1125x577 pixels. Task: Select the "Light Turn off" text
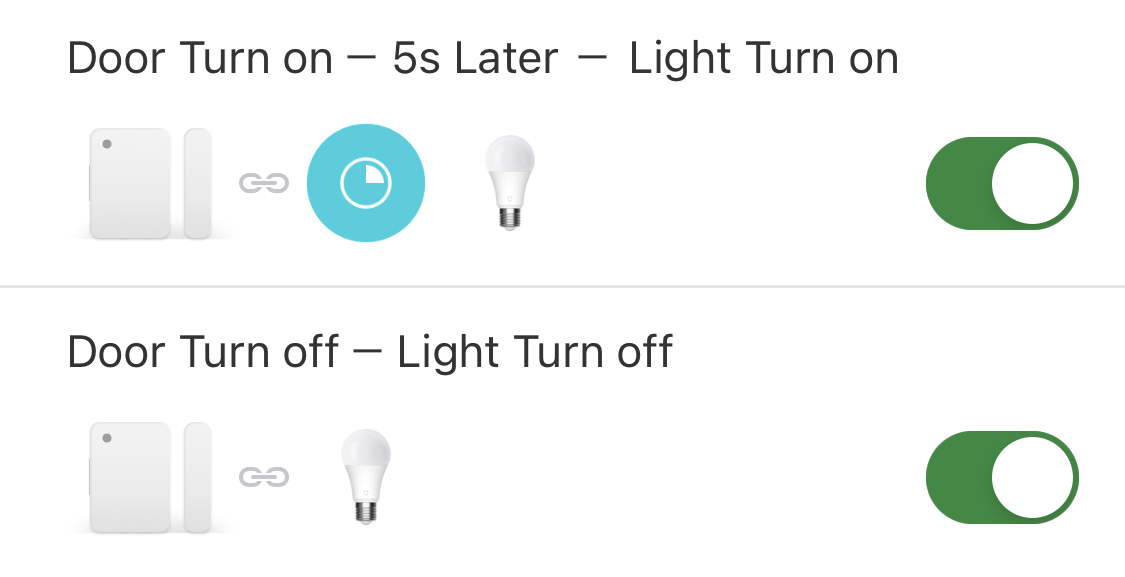[x=535, y=352]
